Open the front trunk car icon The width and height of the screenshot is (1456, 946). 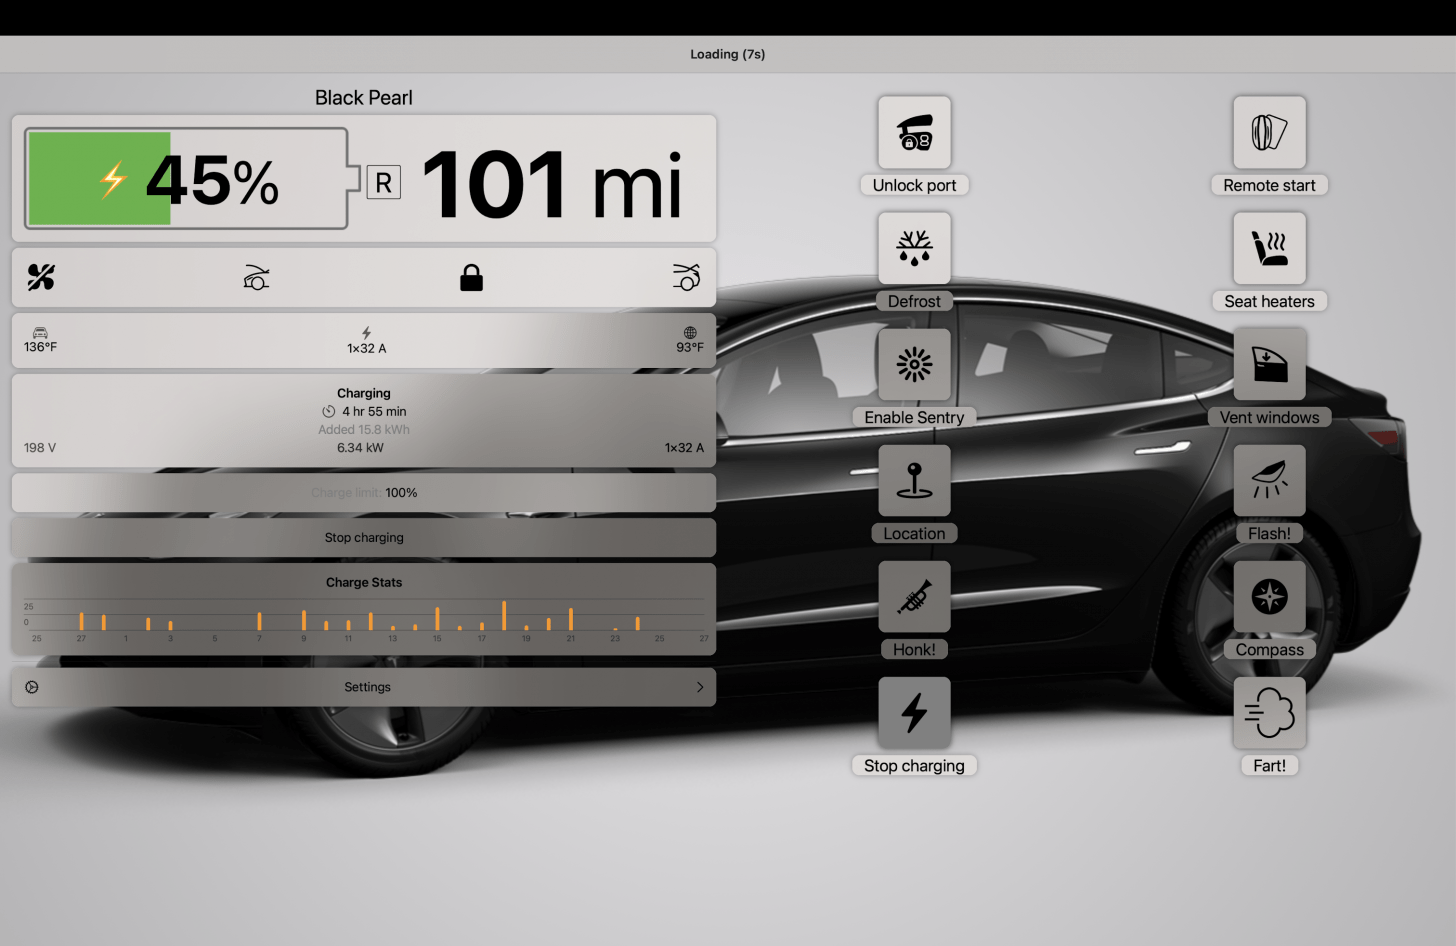[257, 277]
